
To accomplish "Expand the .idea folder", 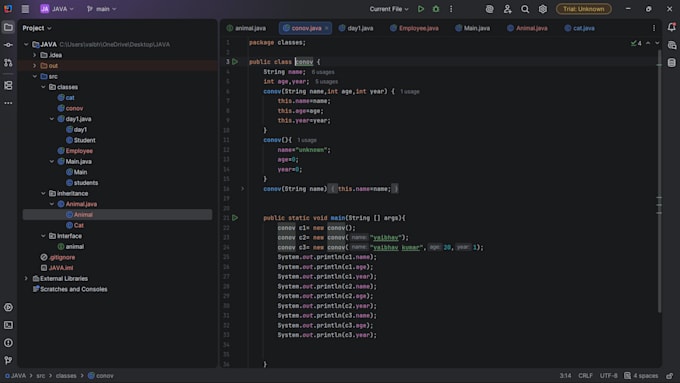I will click(x=35, y=55).
